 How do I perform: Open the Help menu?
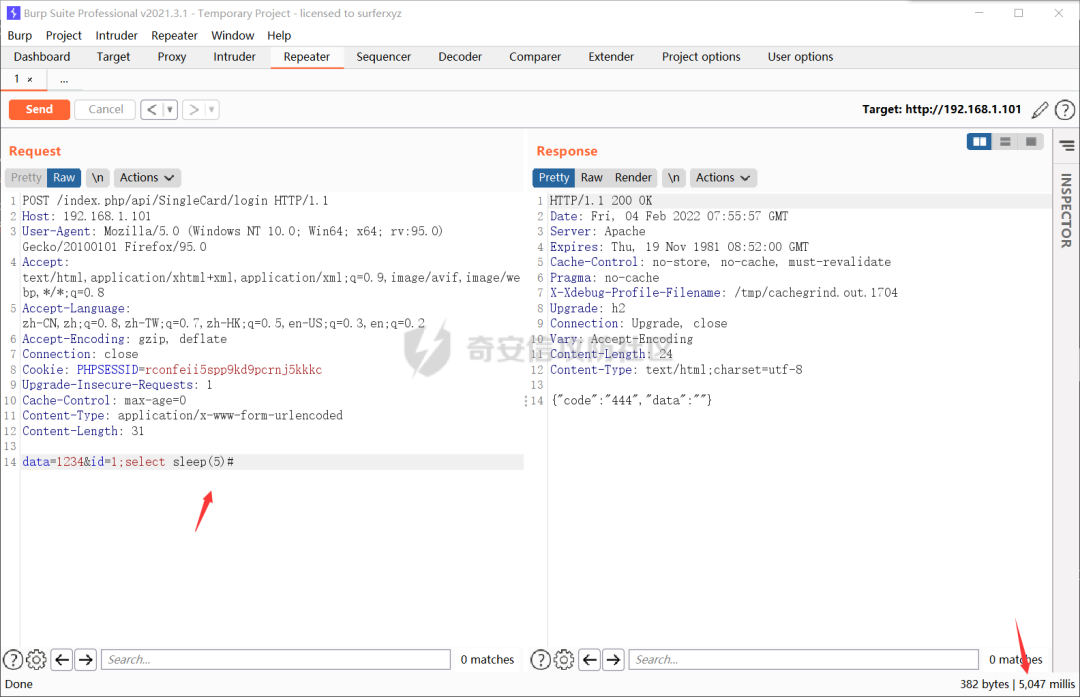[x=279, y=36]
